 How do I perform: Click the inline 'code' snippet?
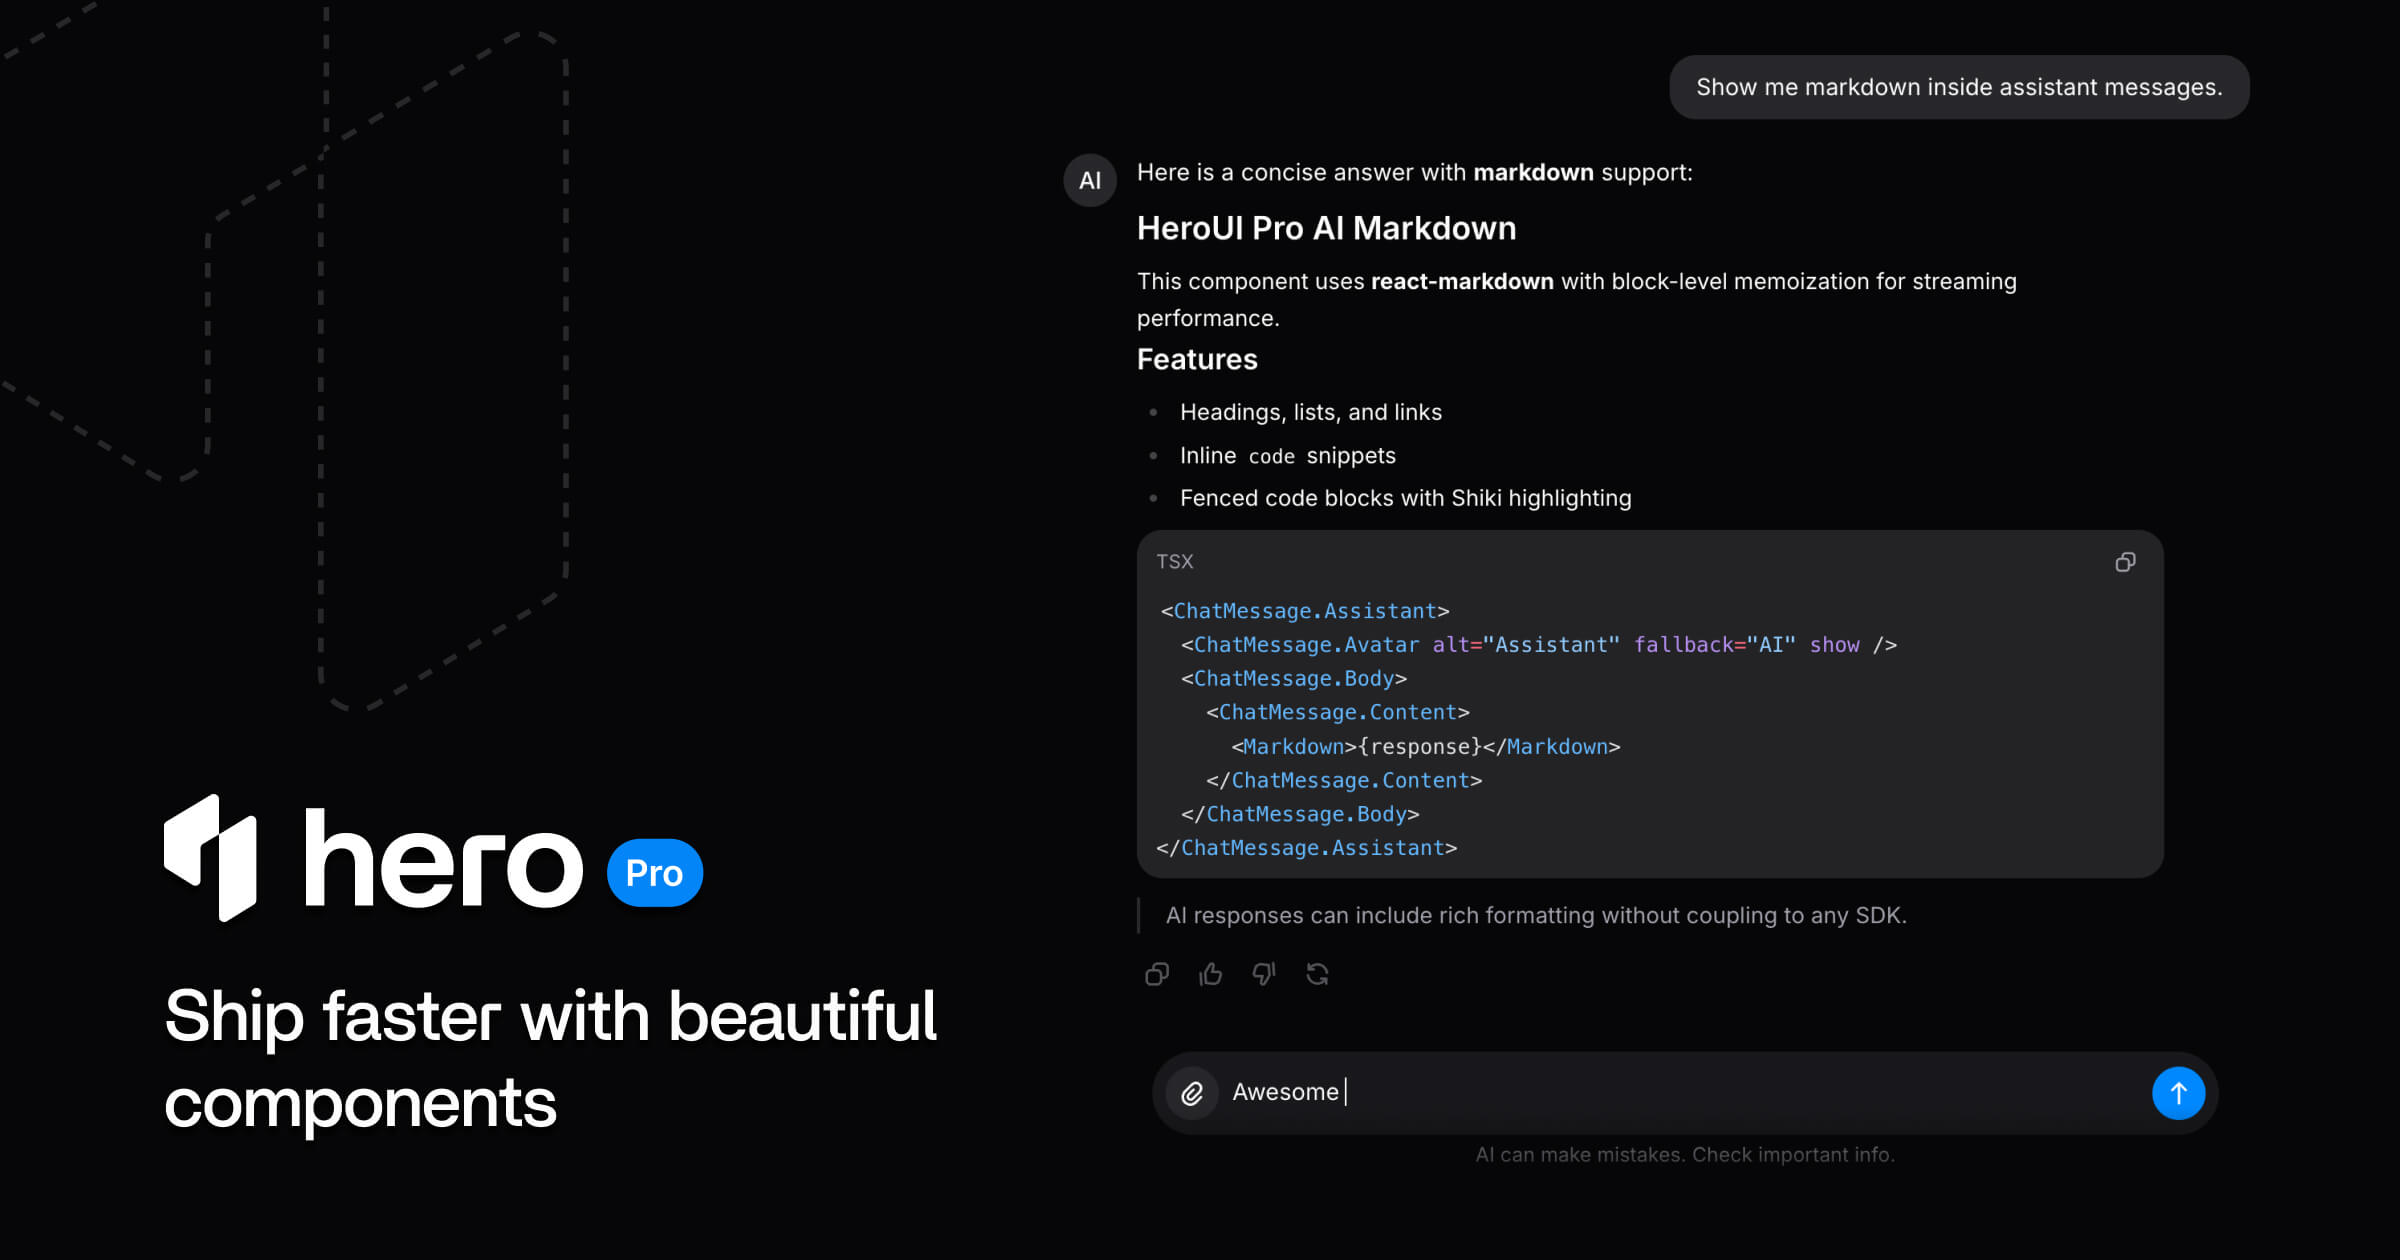point(1271,456)
